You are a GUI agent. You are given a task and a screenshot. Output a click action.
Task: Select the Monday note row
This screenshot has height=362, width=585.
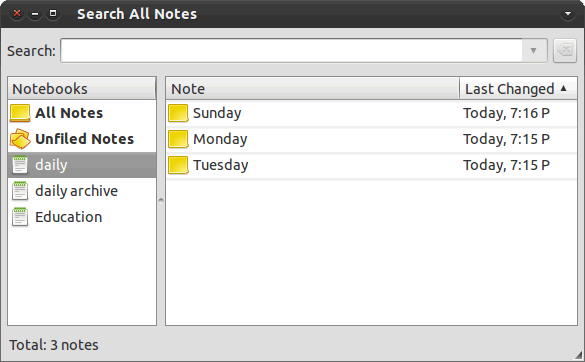pyautogui.click(x=371, y=139)
